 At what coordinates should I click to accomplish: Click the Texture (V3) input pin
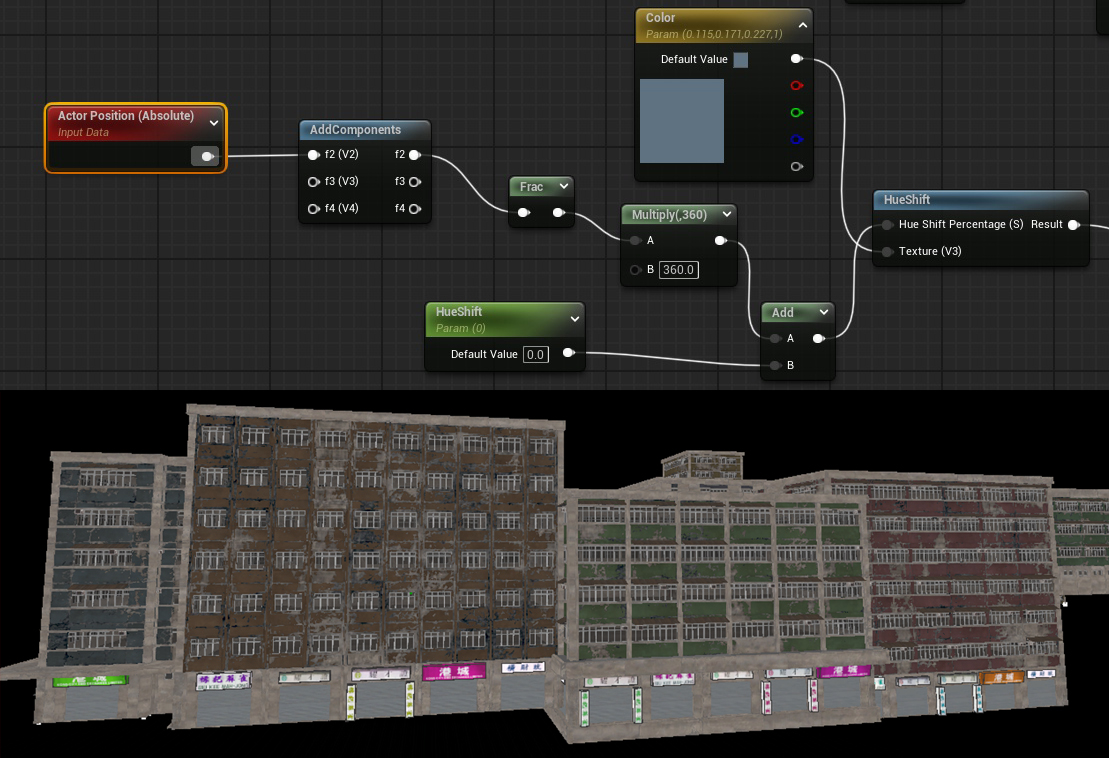(x=887, y=252)
